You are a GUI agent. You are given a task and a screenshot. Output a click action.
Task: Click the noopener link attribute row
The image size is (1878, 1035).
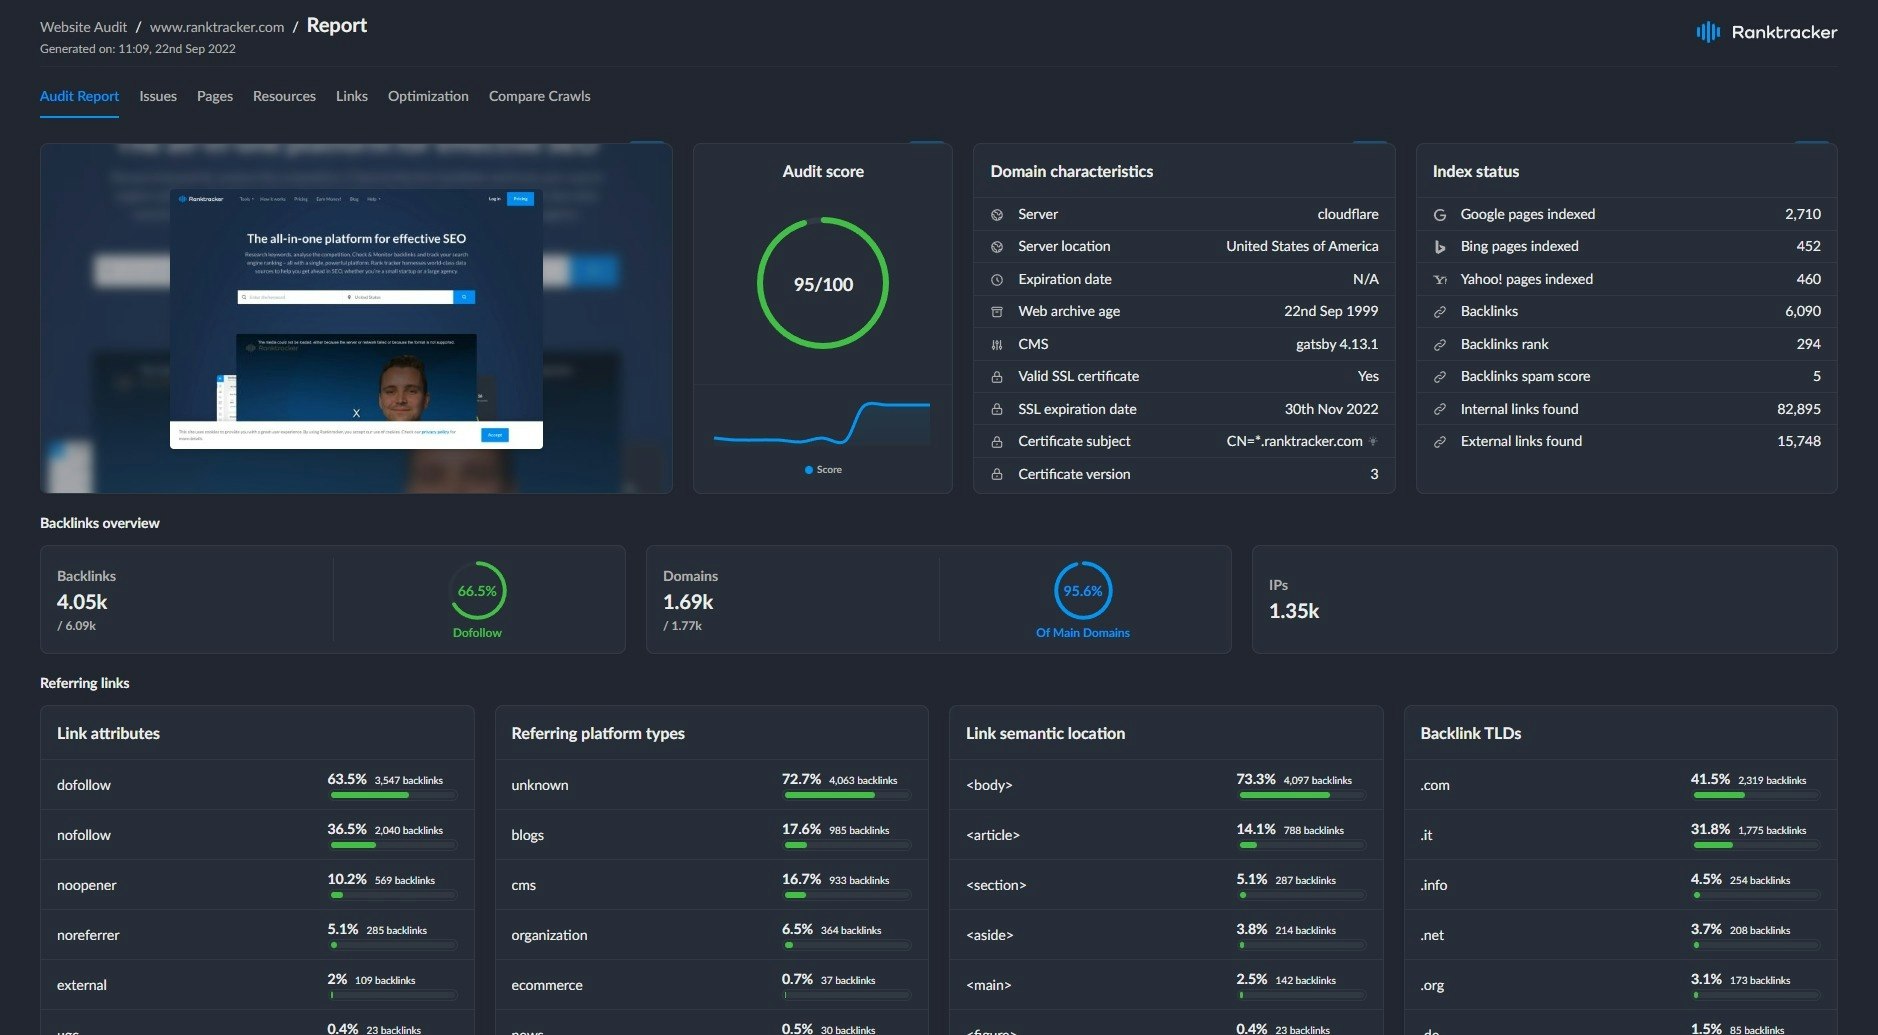pos(257,885)
